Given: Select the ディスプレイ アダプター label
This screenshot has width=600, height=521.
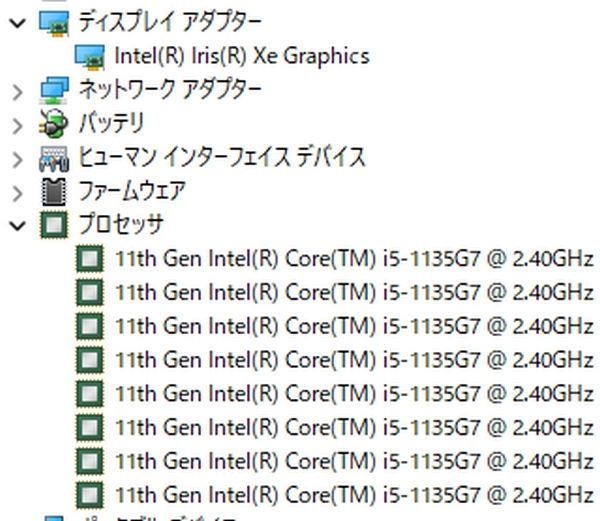Looking at the screenshot, I should pyautogui.click(x=170, y=22).
